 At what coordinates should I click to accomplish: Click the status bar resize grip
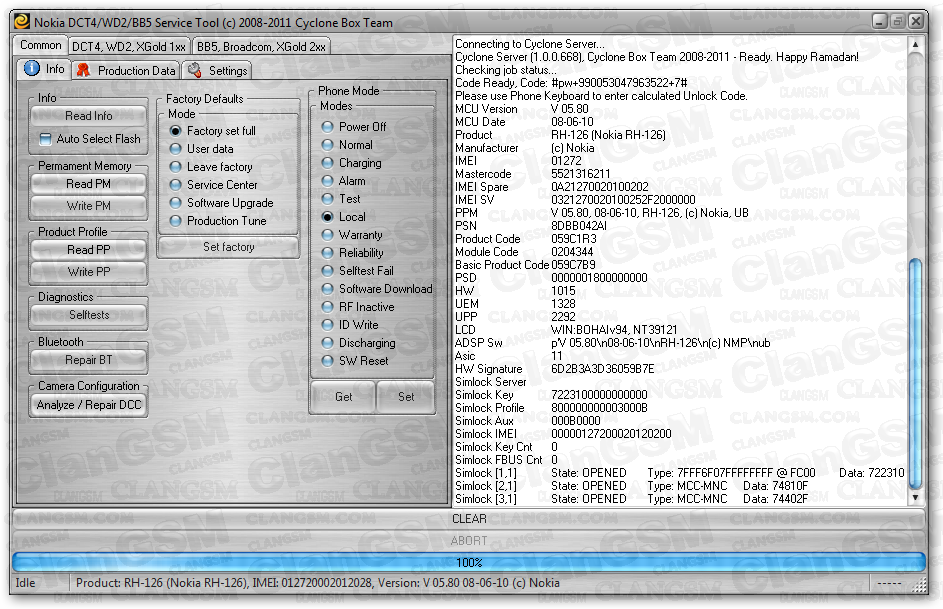pos(919,584)
